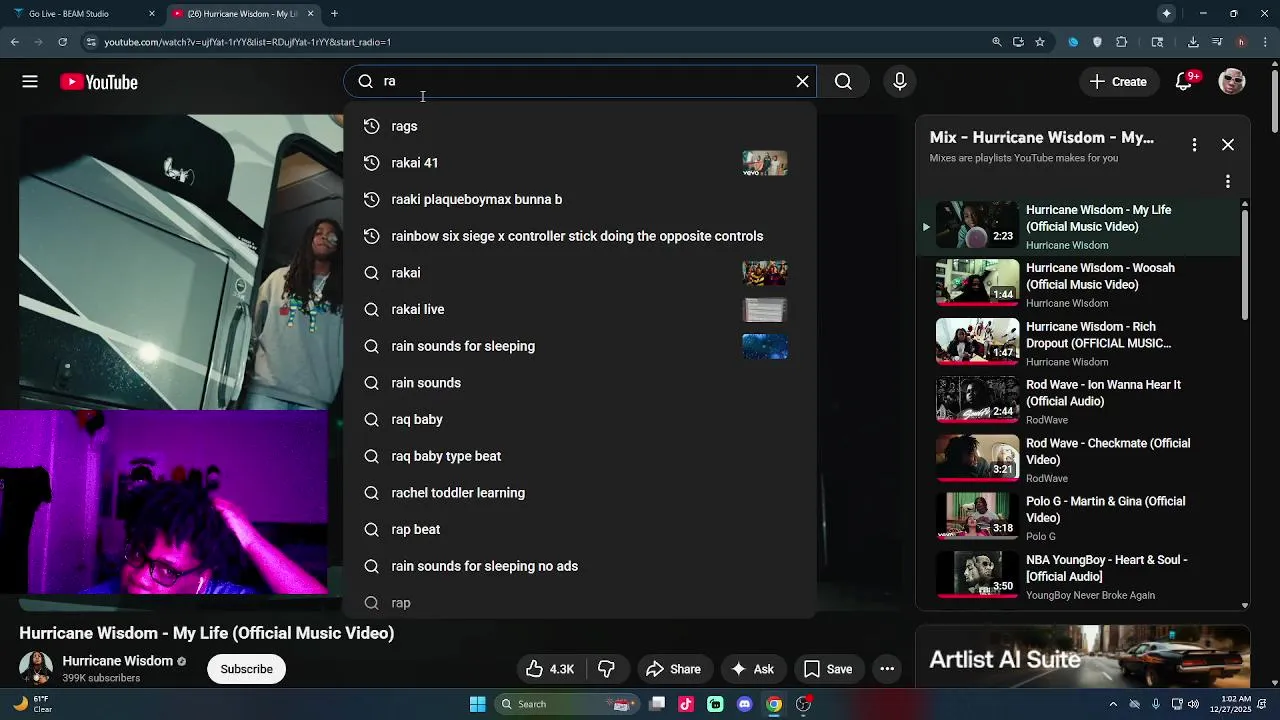Go to YouTube home via logo
This screenshot has height=720, width=1280.
click(x=98, y=82)
